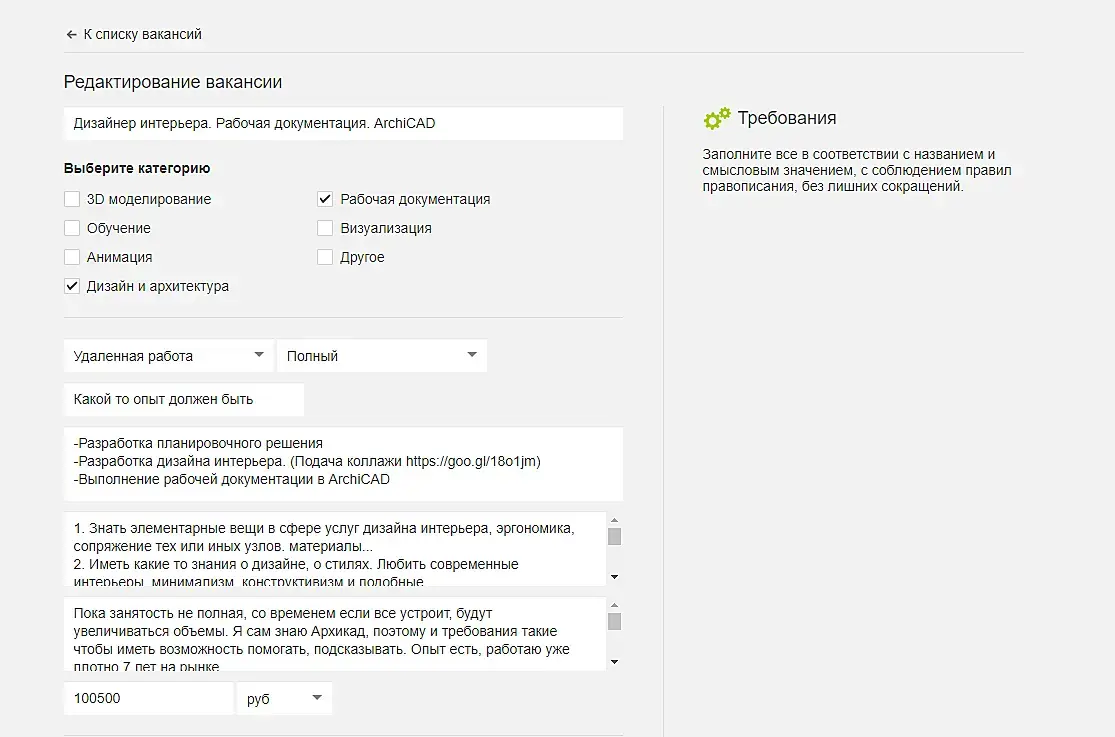Expand the Полный employment dropdown
Screen dimensions: 1115x737
coord(381,356)
